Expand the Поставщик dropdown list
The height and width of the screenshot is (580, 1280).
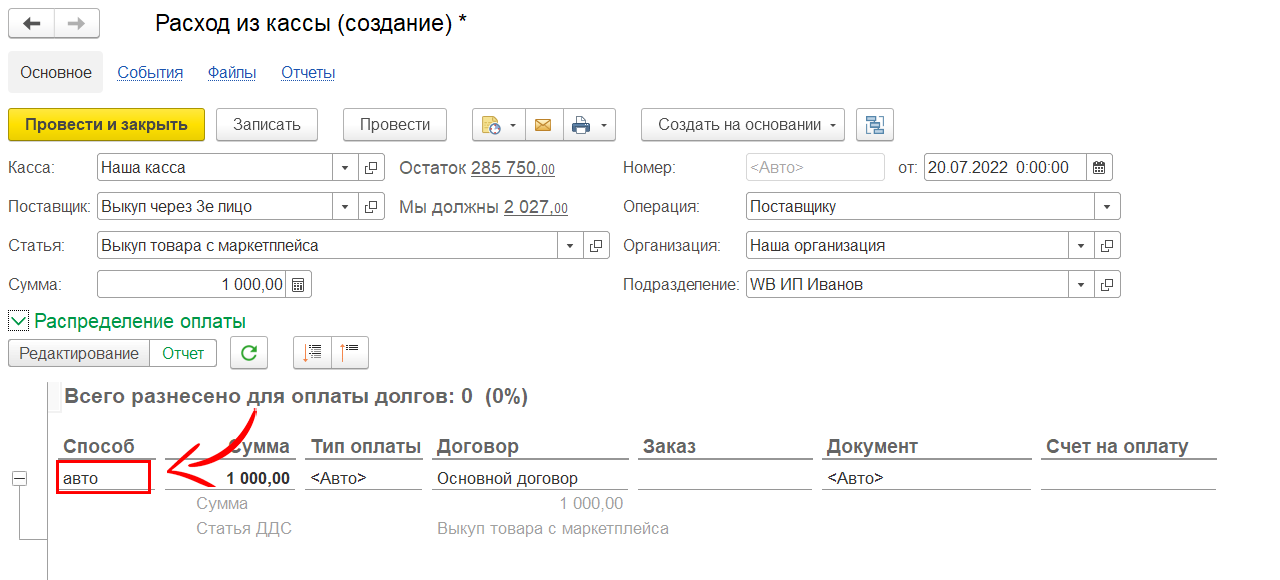(345, 207)
